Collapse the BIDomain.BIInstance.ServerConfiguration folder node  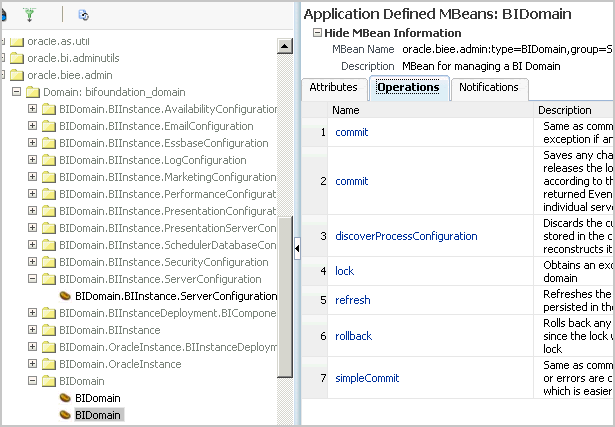[x=33, y=279]
